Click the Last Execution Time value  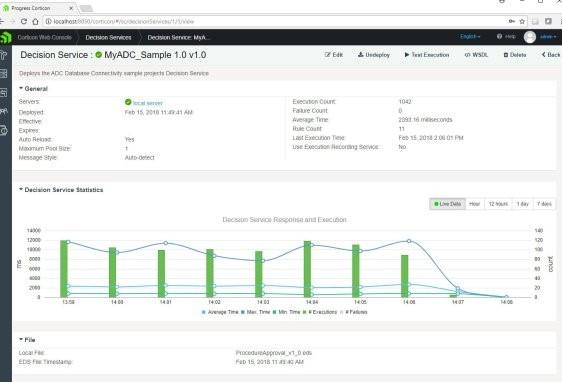click(431, 138)
